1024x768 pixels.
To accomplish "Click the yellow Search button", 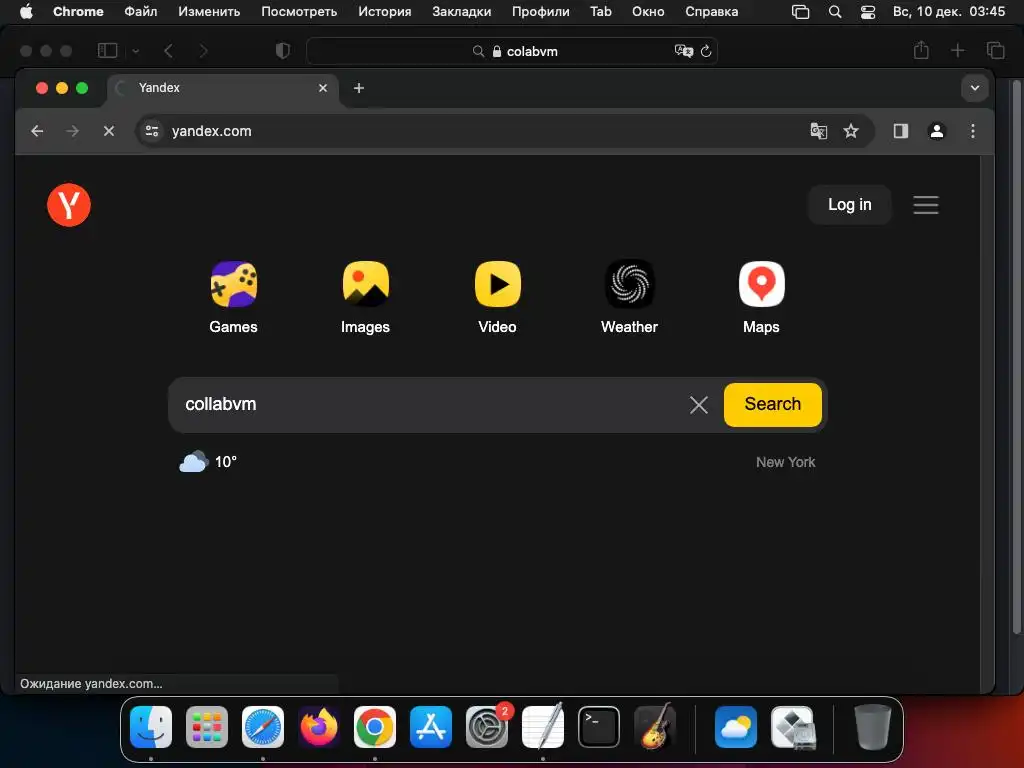I will pos(773,404).
